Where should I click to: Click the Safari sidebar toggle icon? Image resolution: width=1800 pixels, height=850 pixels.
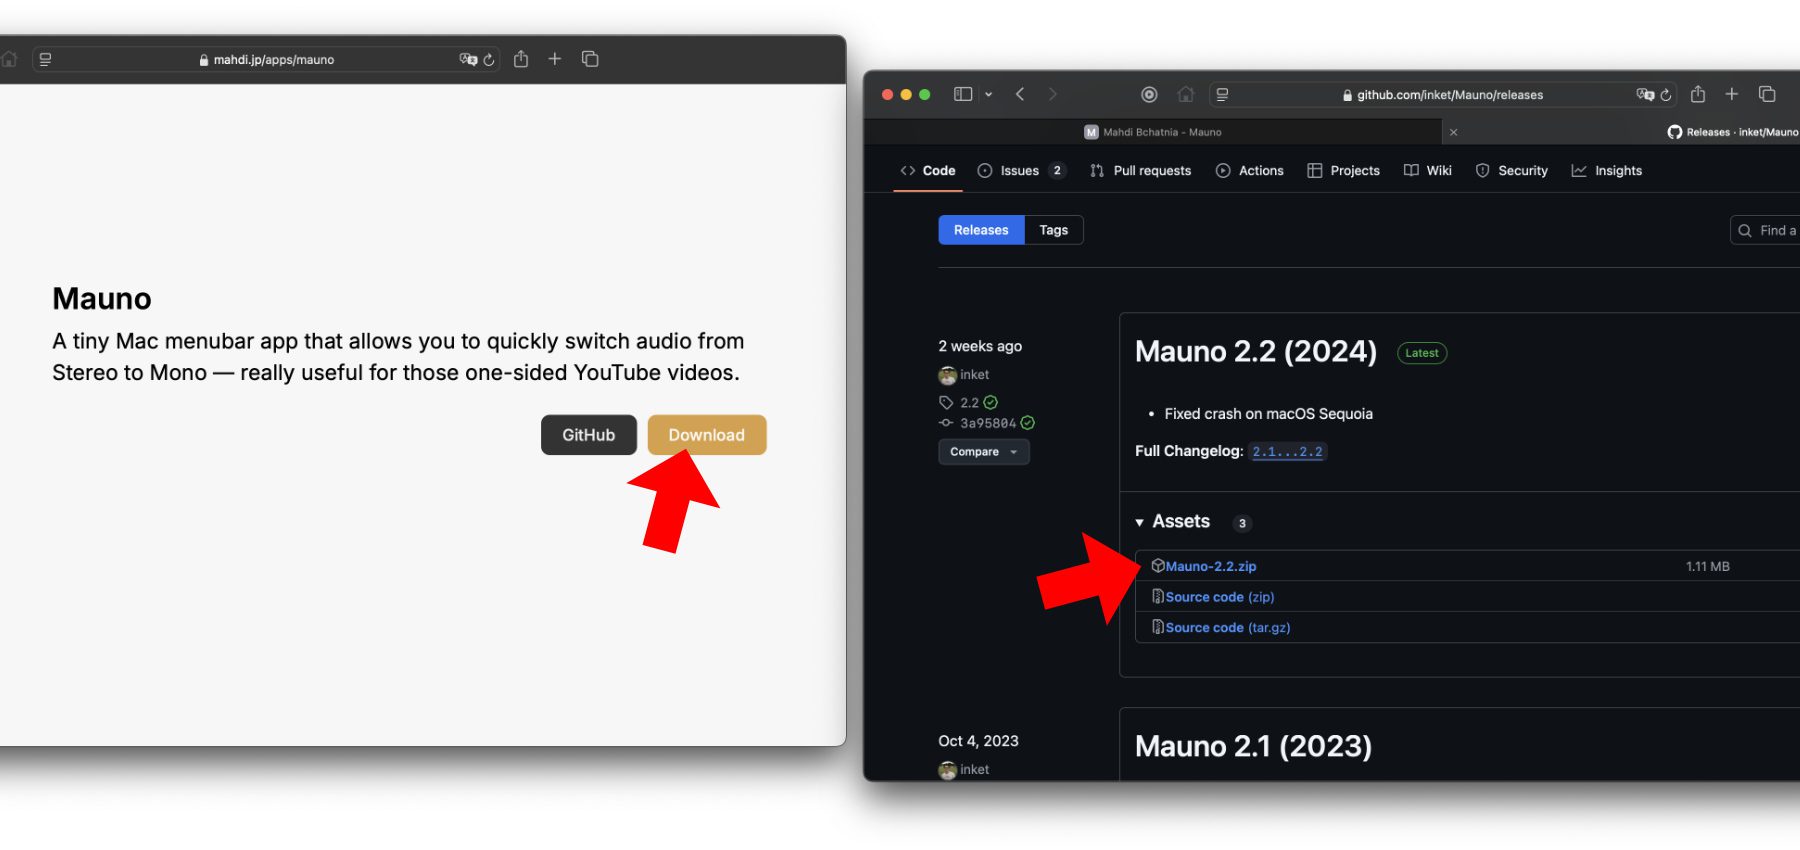[962, 94]
